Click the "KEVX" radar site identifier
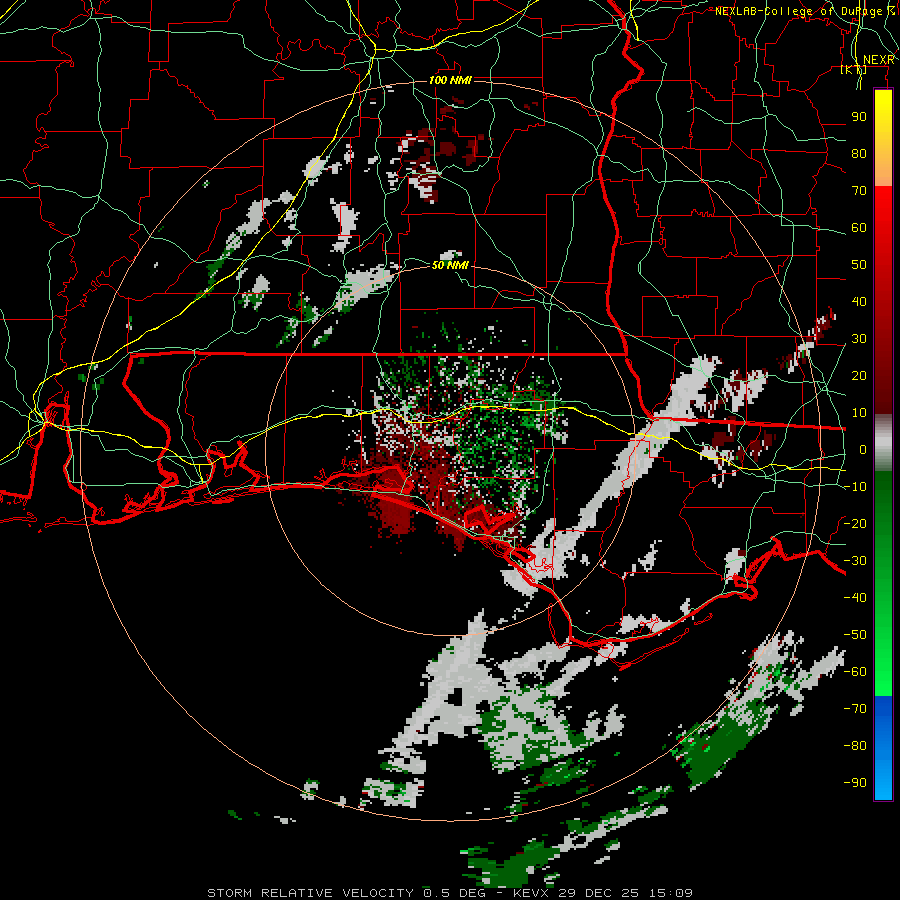This screenshot has height=900, width=900. (x=532, y=893)
